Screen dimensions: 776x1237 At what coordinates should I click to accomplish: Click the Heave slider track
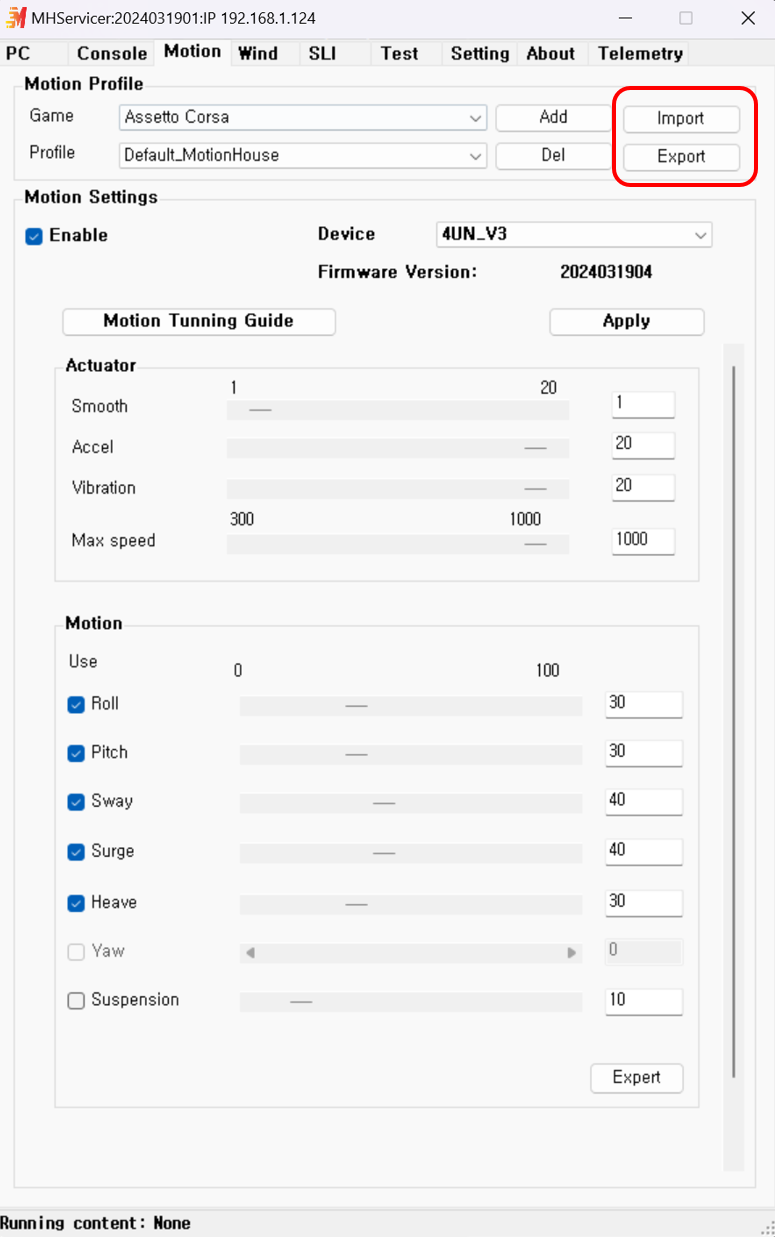click(411, 904)
